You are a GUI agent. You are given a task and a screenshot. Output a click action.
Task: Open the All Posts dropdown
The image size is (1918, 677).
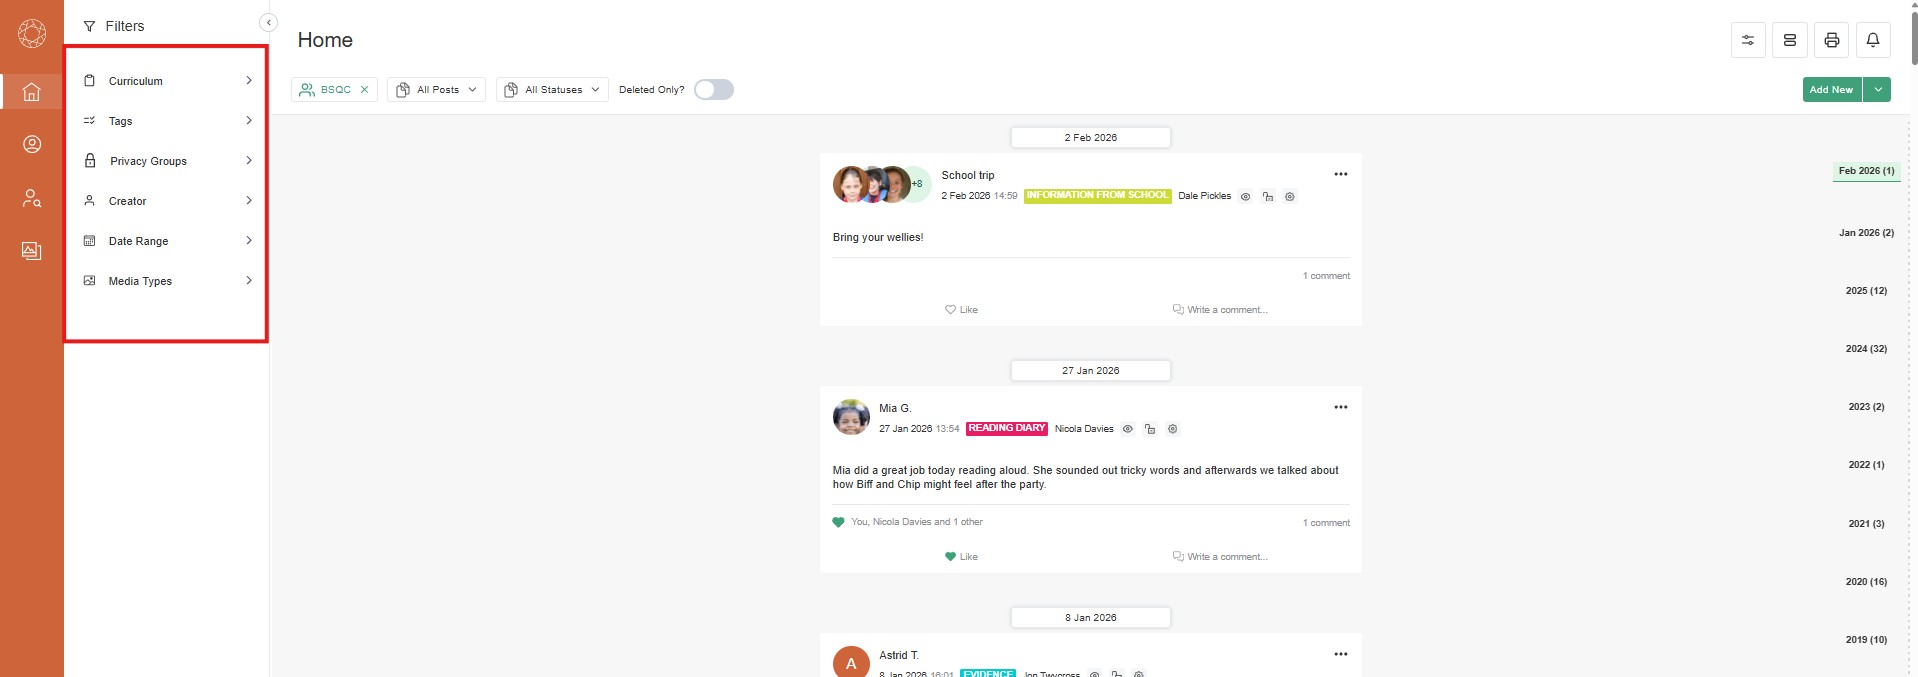pos(436,90)
